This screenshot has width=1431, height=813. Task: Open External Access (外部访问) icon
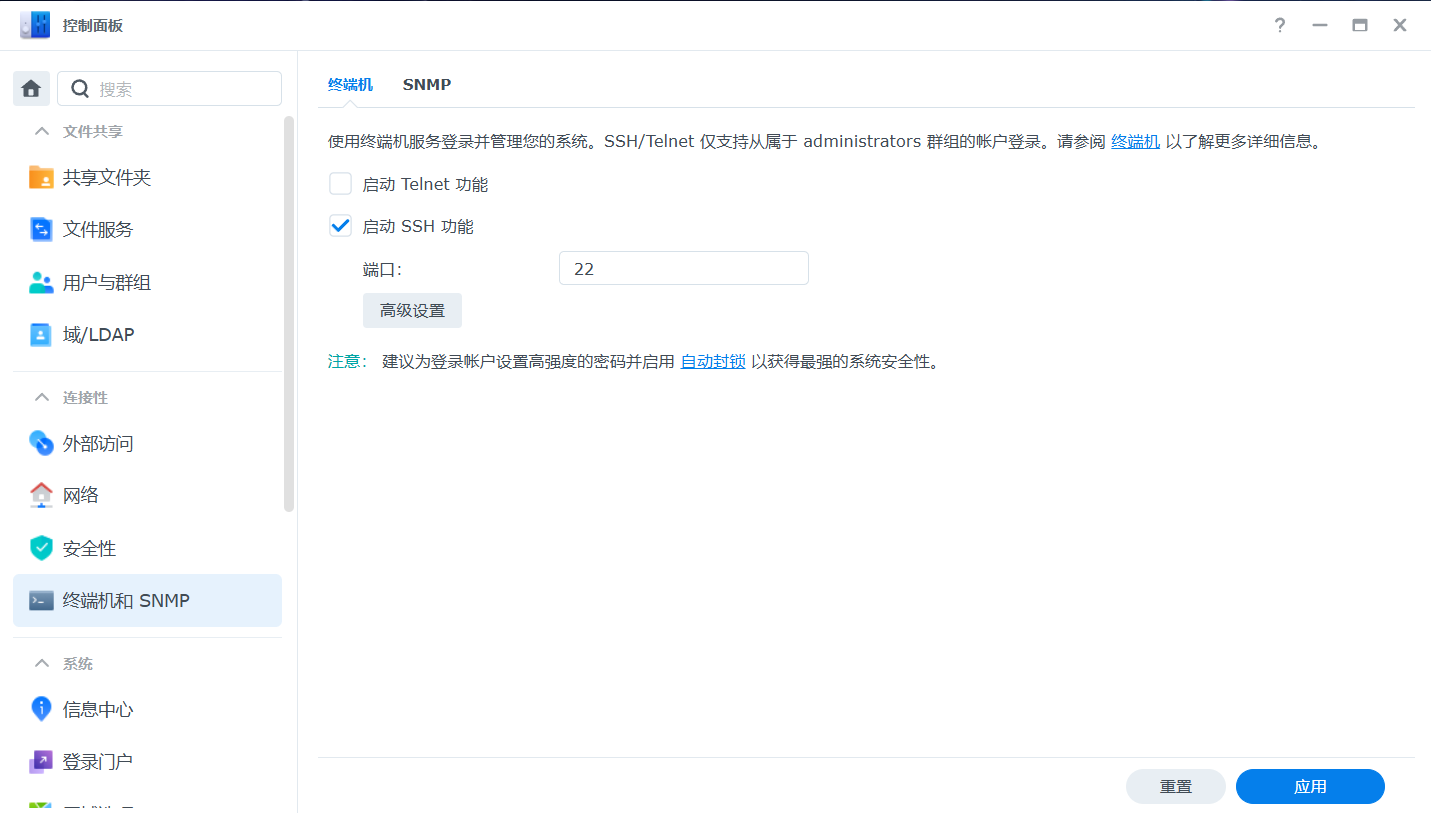point(41,443)
